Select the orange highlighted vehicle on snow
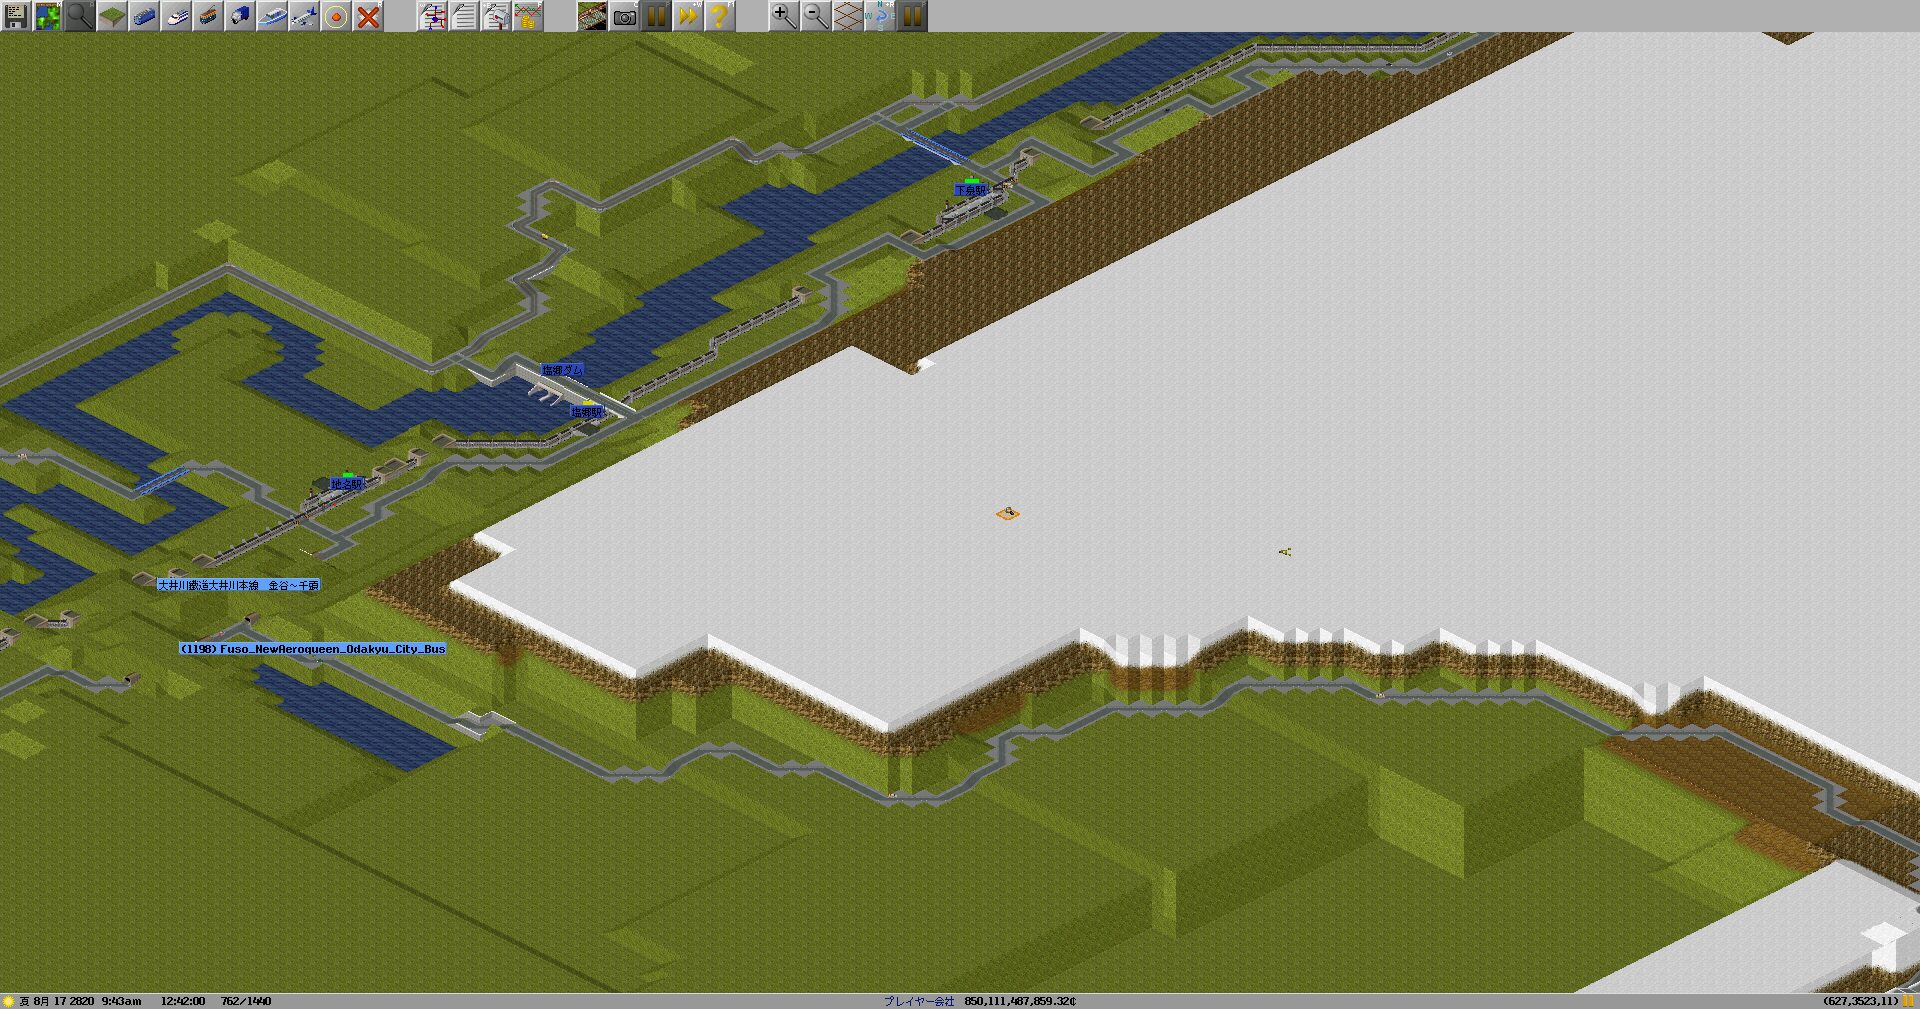The width and height of the screenshot is (1920, 1009). point(1008,514)
